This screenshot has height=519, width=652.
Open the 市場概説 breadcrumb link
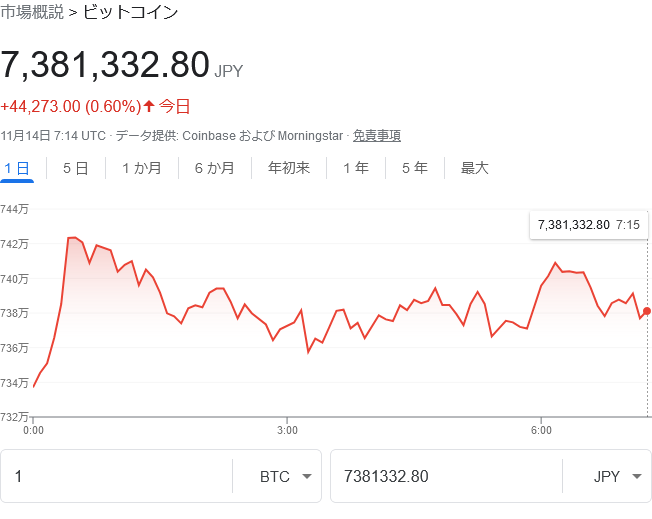[x=32, y=13]
